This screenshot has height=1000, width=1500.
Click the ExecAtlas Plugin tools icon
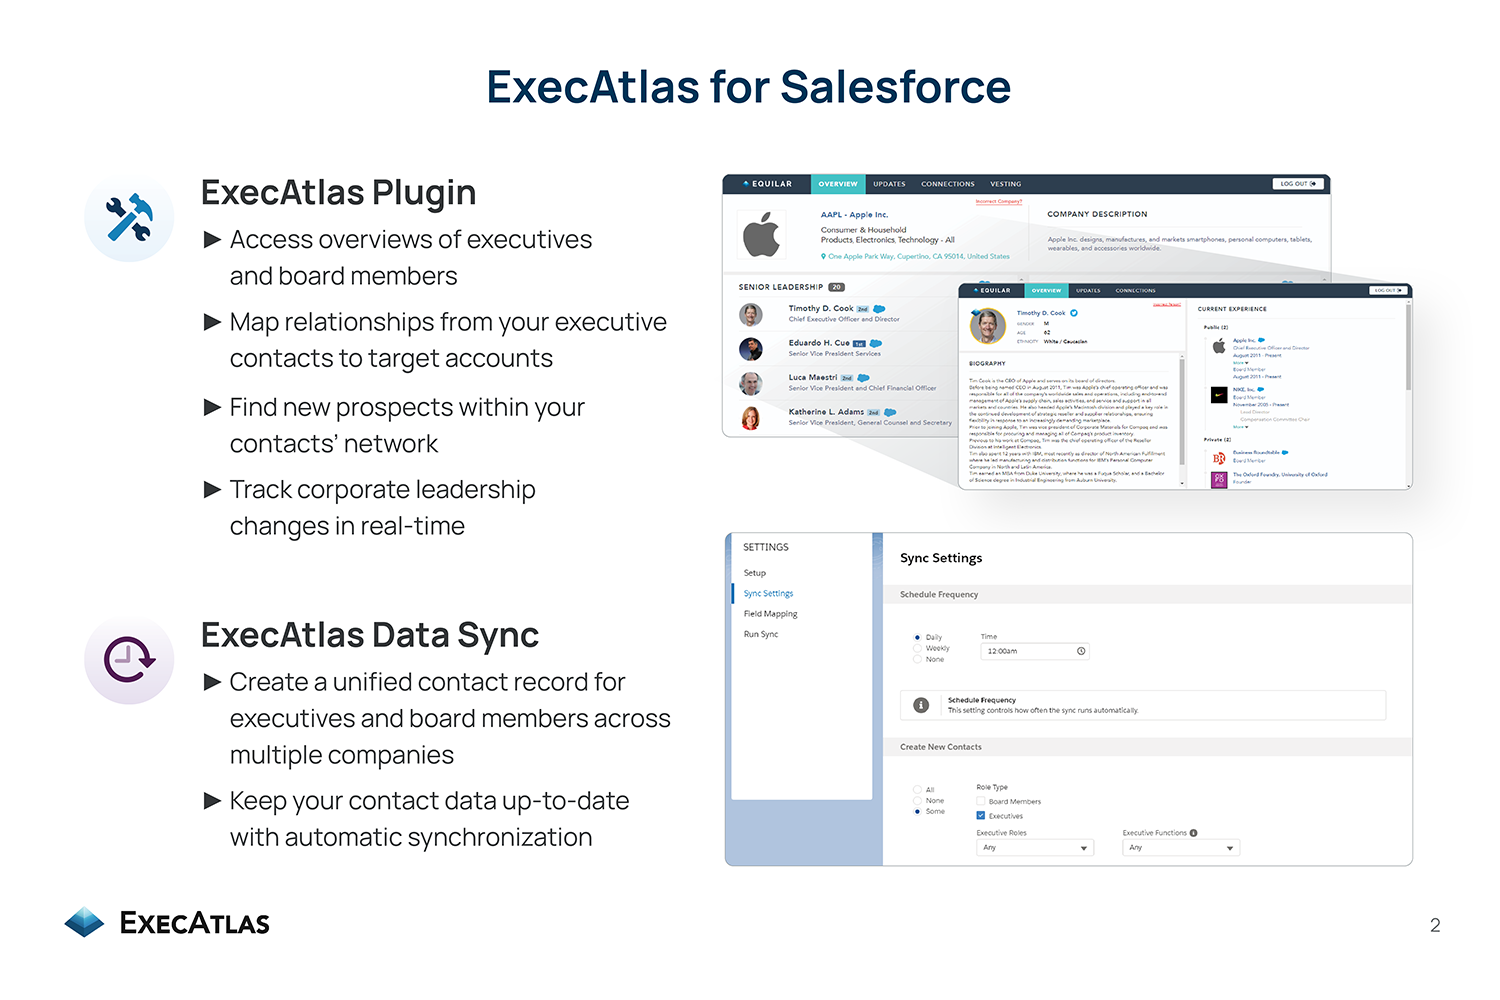point(129,217)
